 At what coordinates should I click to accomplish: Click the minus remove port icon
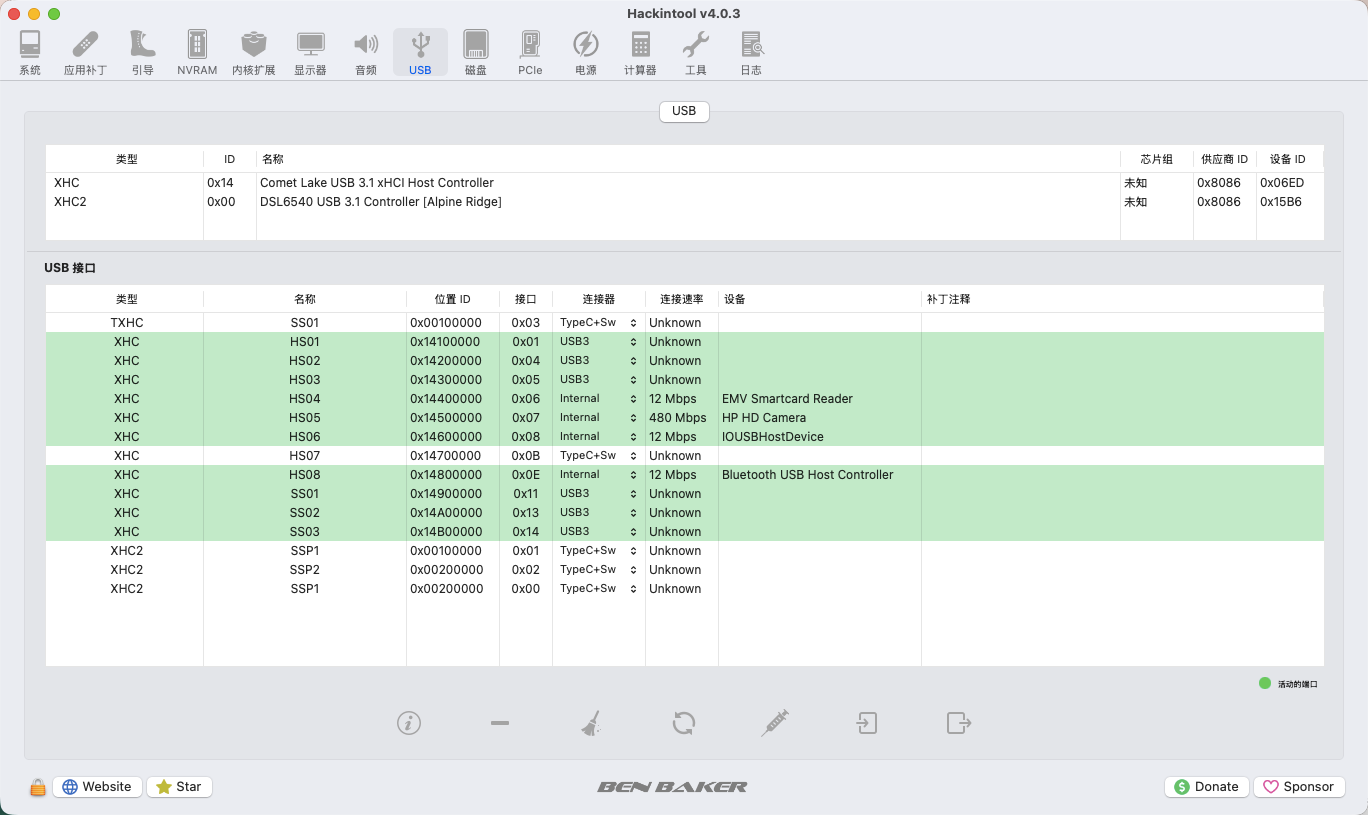click(x=500, y=723)
